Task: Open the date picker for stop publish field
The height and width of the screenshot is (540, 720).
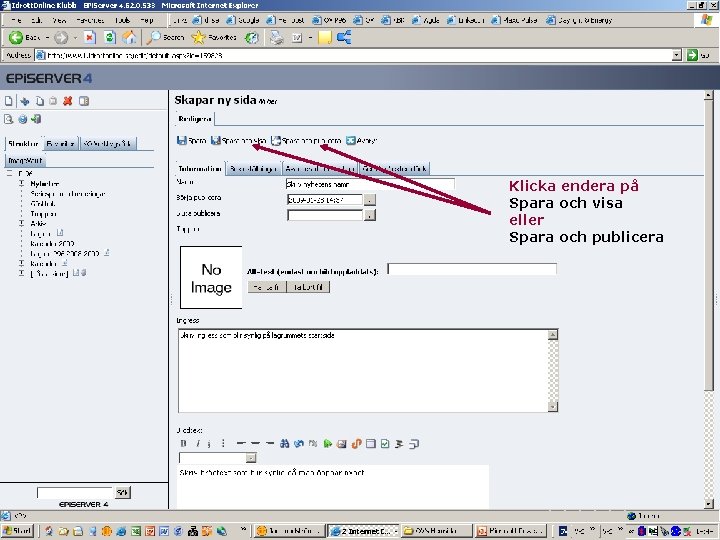Action: (x=370, y=215)
